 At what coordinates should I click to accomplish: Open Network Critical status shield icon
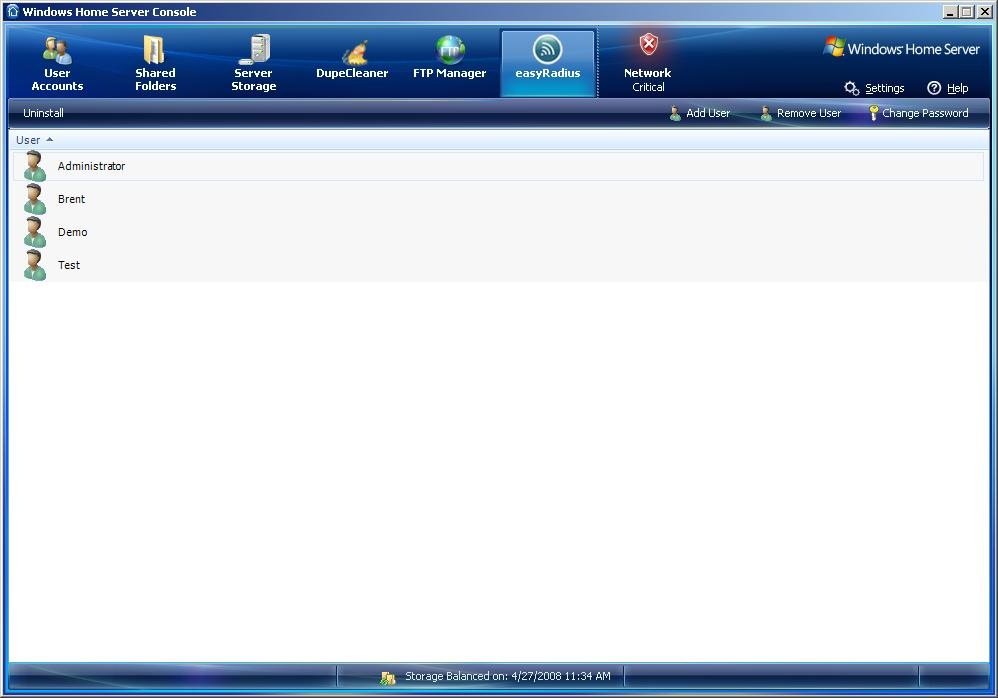click(x=648, y=45)
